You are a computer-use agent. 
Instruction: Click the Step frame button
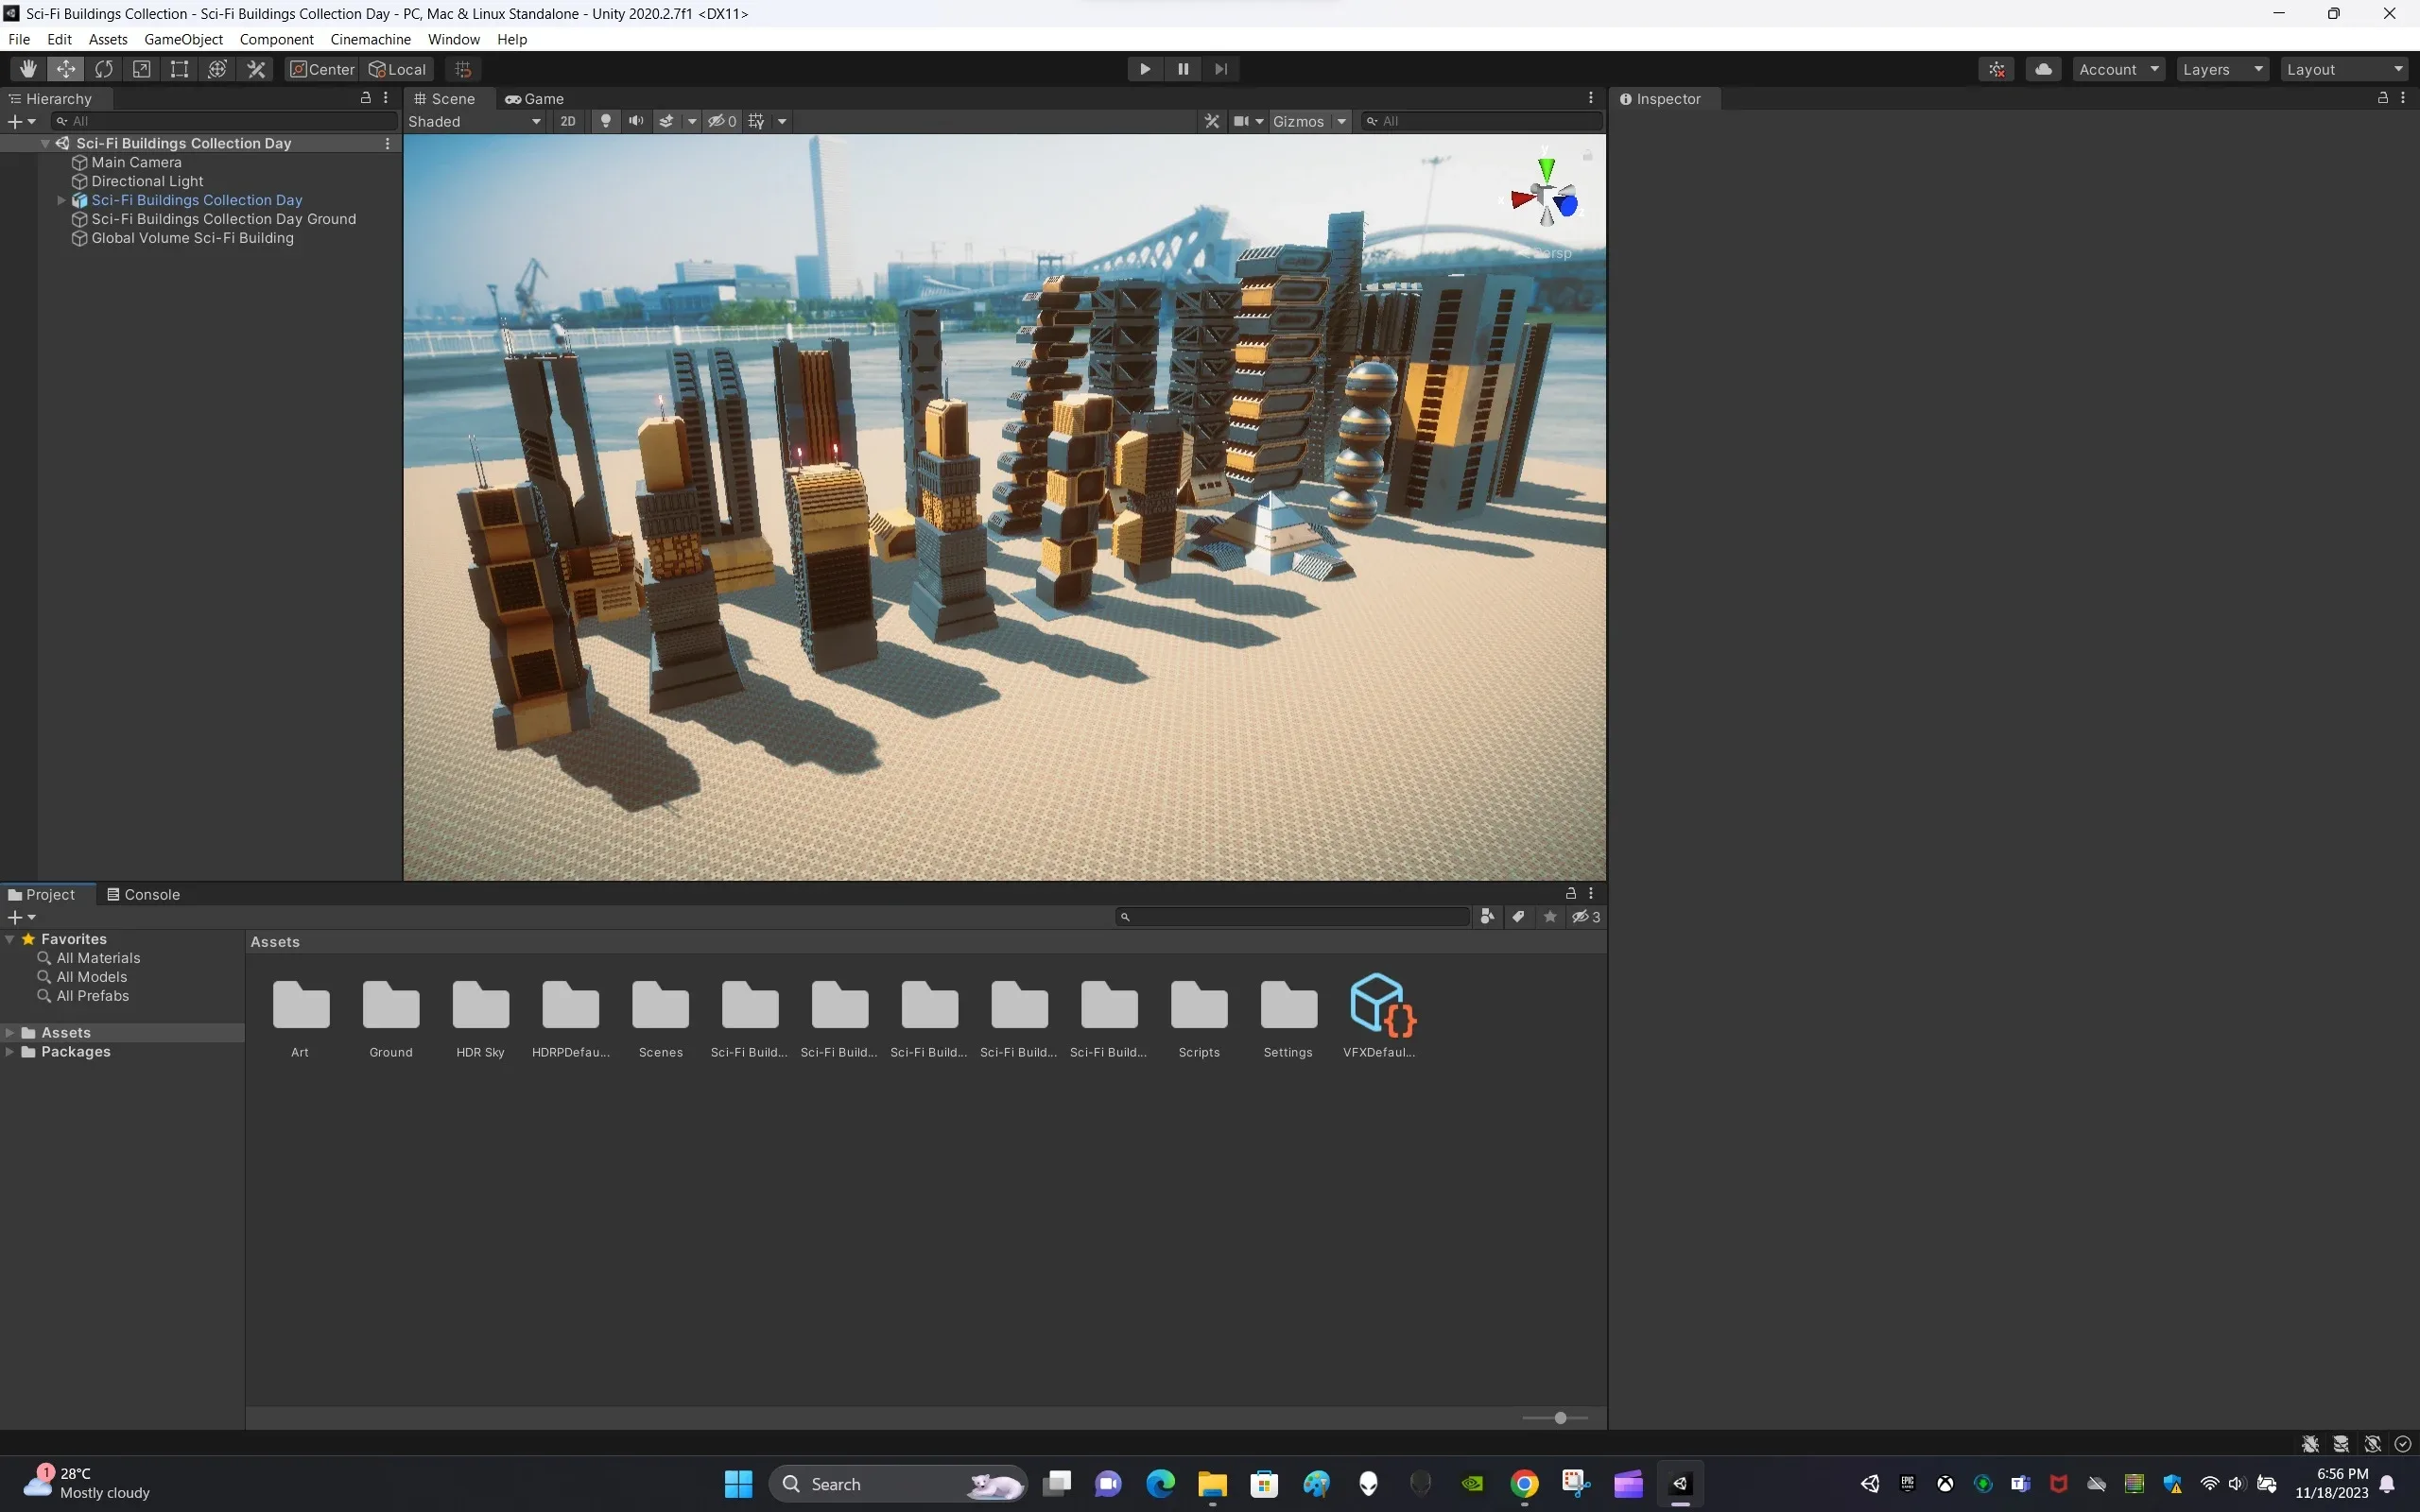(1221, 69)
